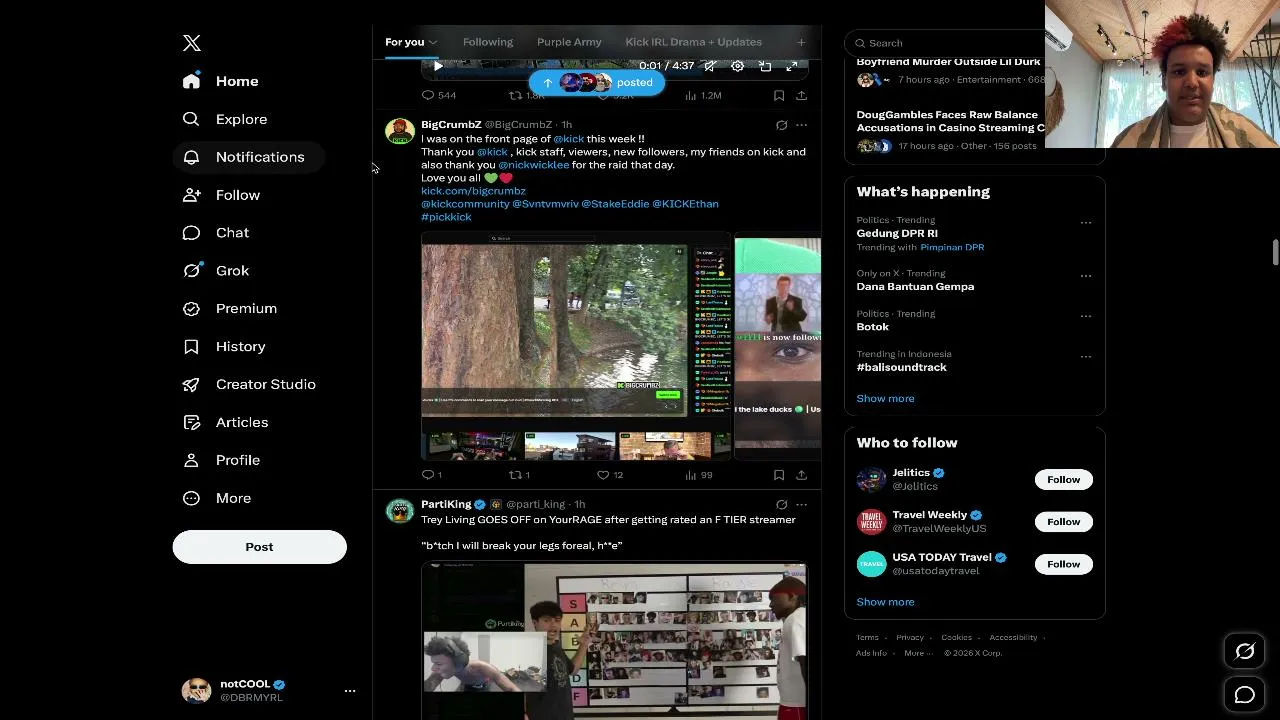Image resolution: width=1280 pixels, height=720 pixels.
Task: Open the Creator Studio rocket icon
Action: [x=191, y=385]
